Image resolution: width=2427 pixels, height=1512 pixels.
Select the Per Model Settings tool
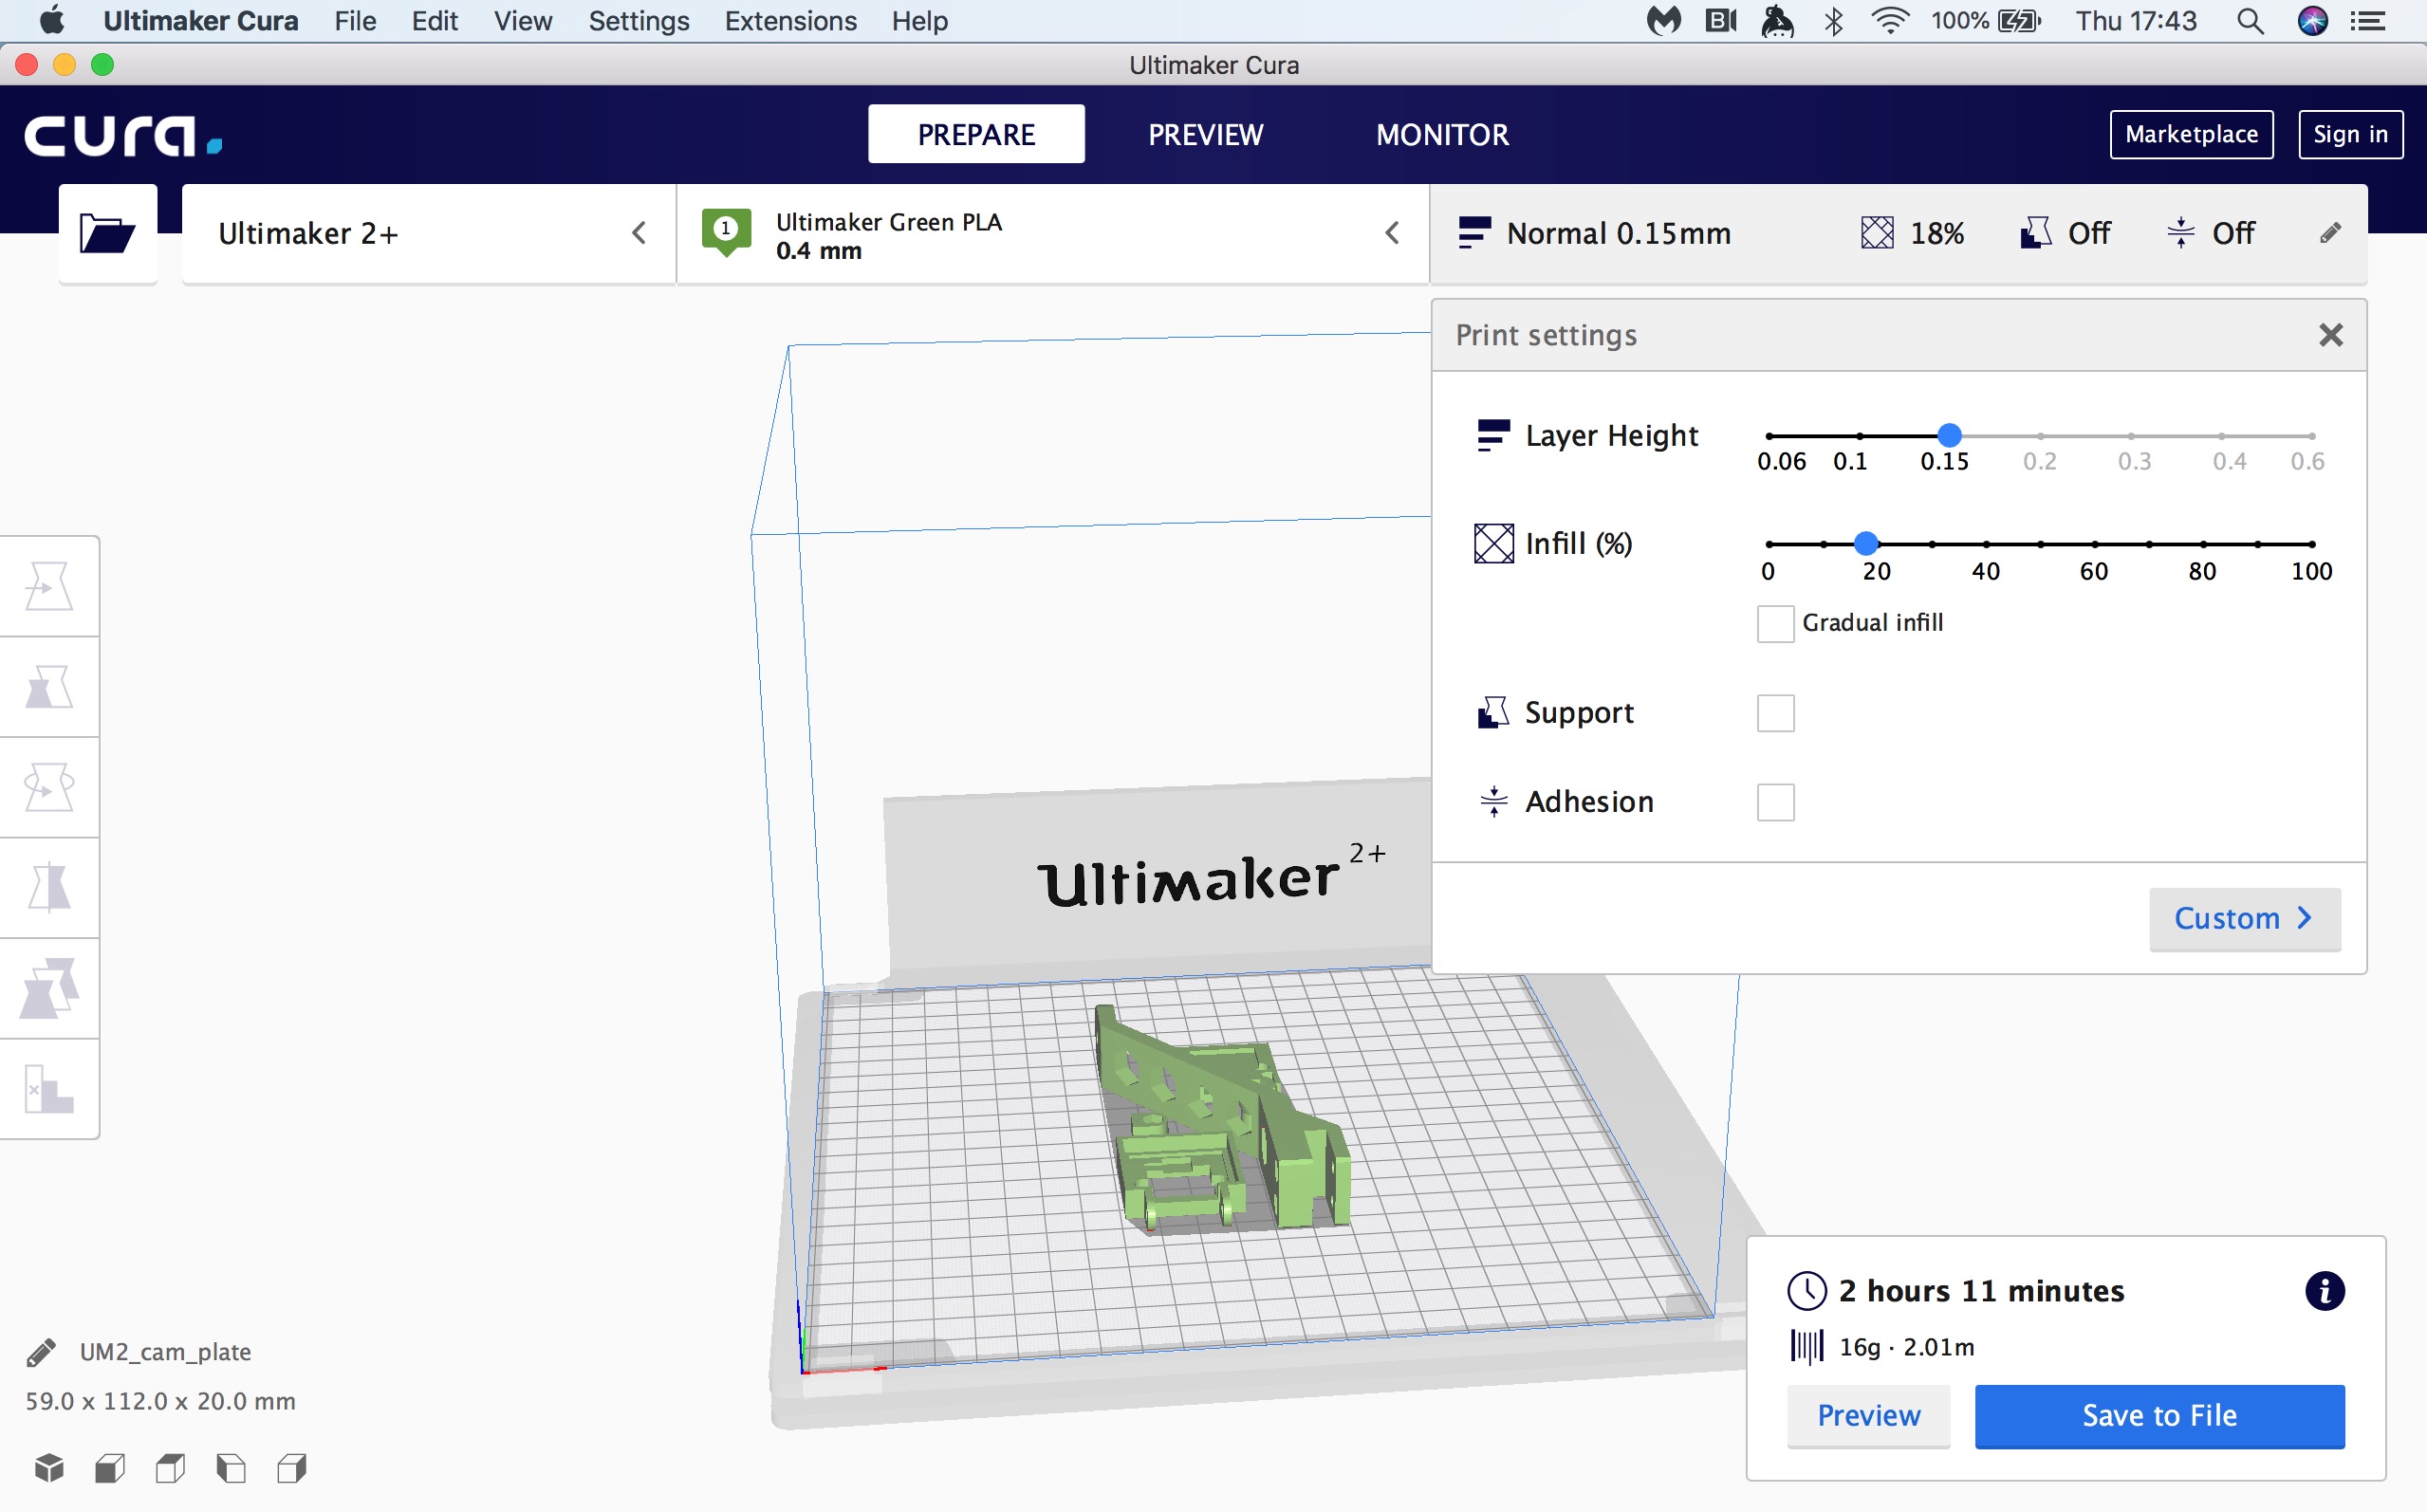point(49,989)
